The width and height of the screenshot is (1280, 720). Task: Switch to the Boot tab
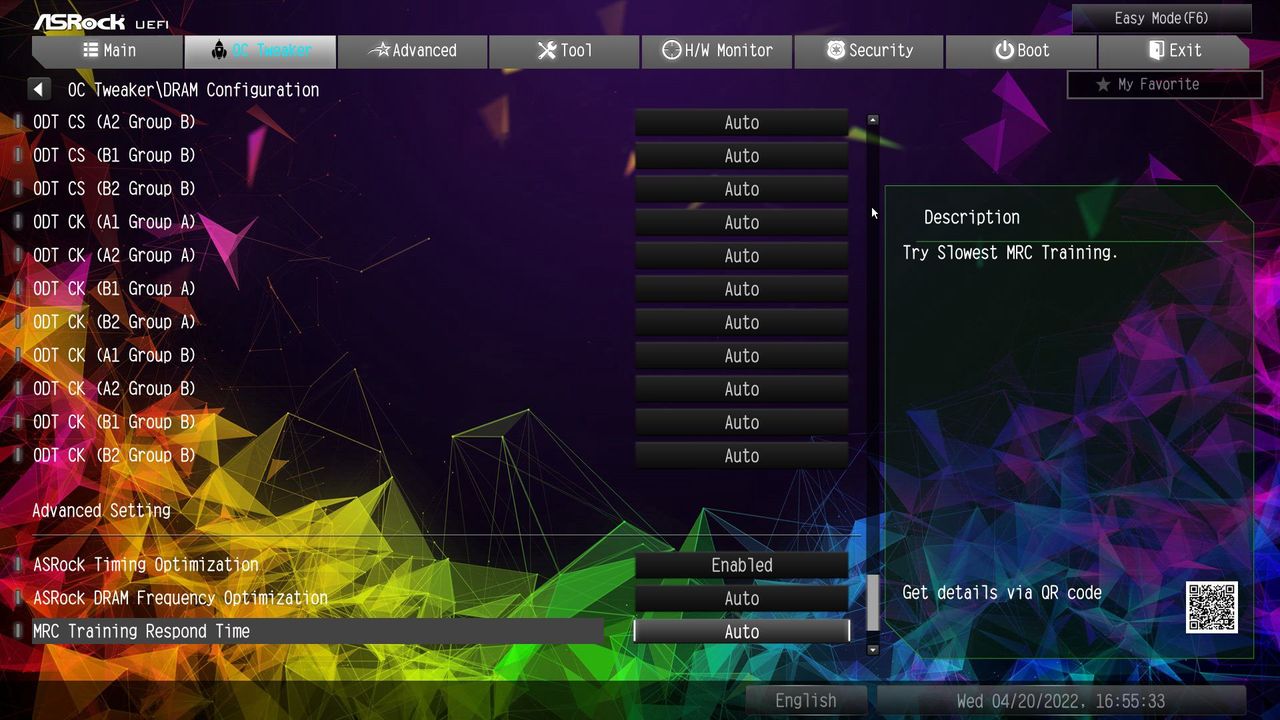click(x=1021, y=51)
